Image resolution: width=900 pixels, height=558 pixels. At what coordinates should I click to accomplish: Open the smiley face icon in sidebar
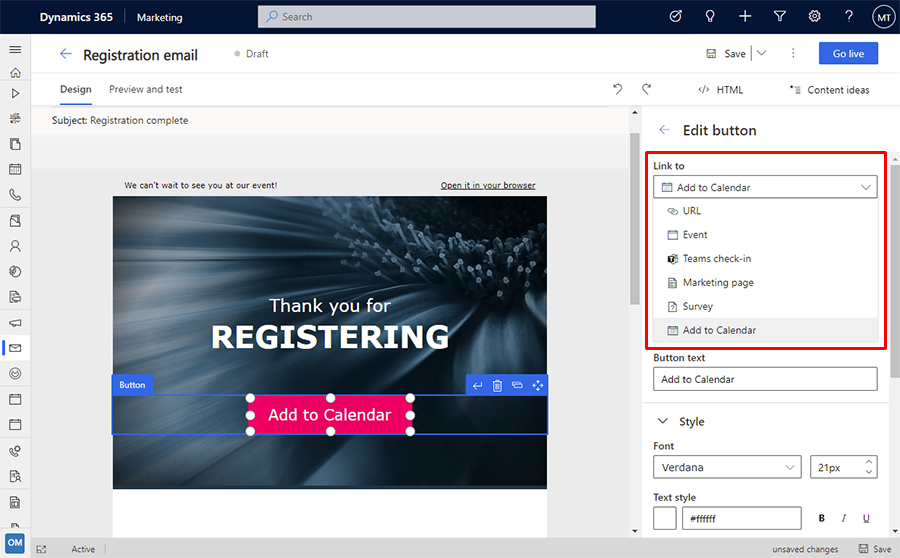[15, 374]
